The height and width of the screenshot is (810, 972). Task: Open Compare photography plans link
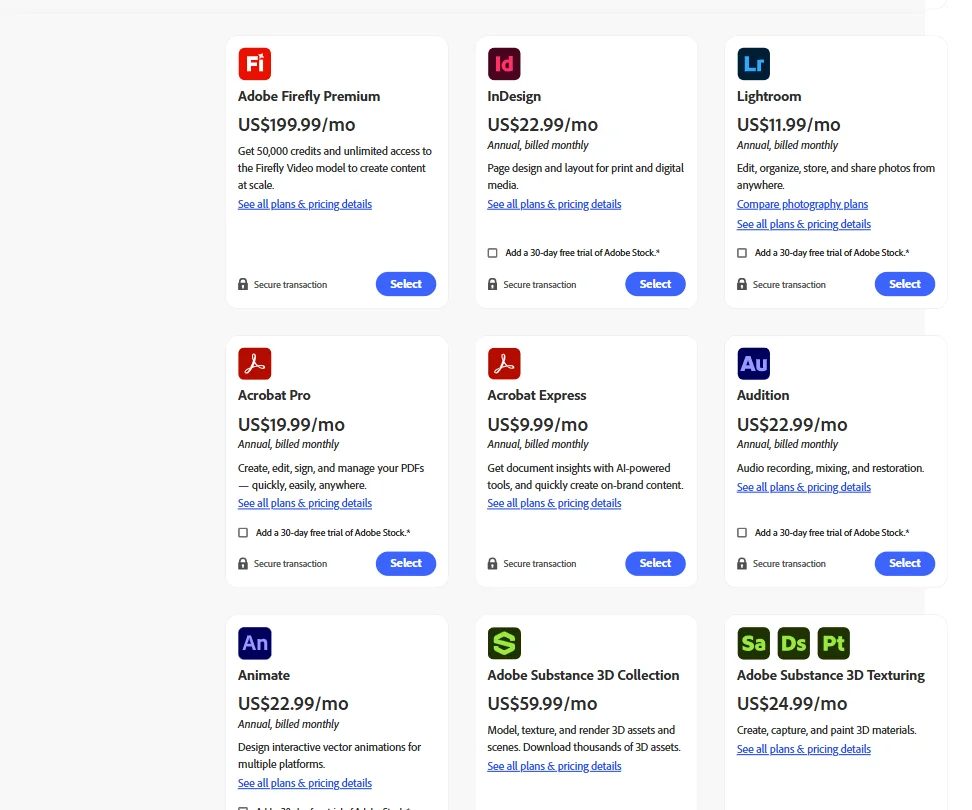802,204
